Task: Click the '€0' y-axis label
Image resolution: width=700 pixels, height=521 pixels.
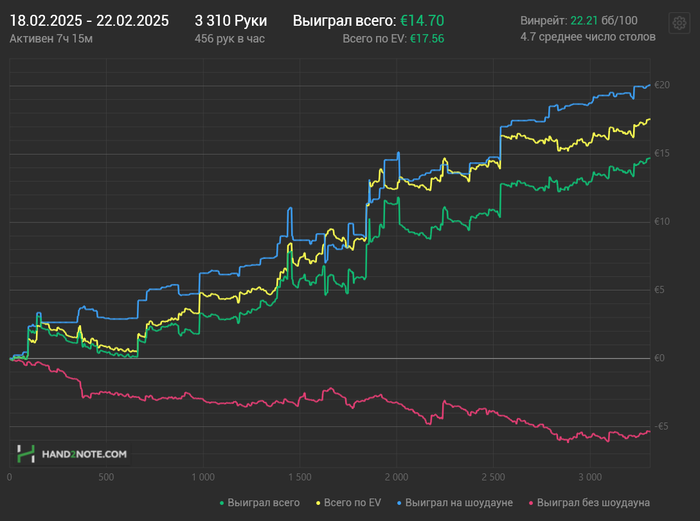Action: (x=659, y=358)
